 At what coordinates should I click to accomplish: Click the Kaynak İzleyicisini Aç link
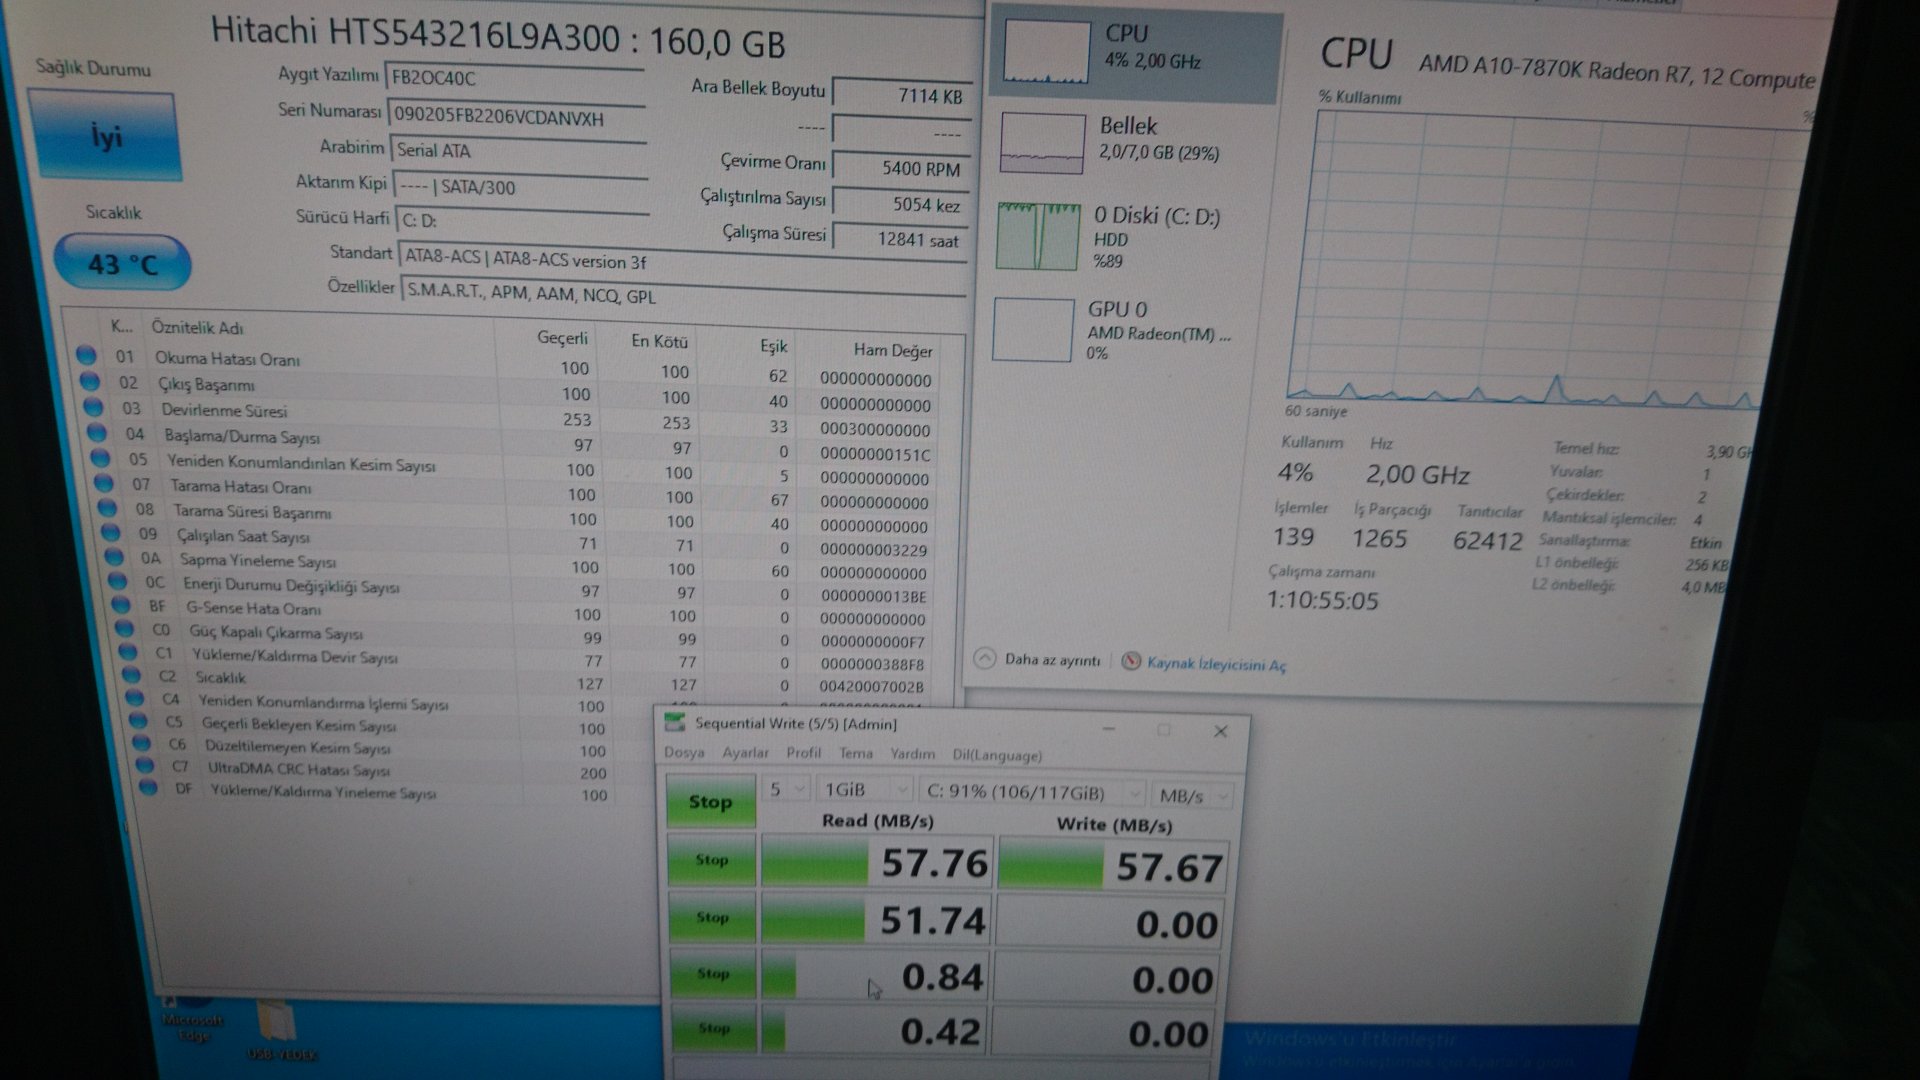(x=1215, y=664)
